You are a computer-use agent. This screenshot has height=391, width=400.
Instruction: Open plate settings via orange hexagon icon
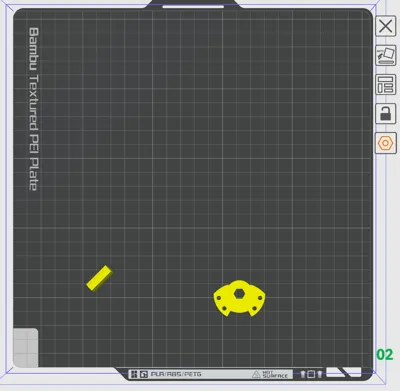click(386, 143)
